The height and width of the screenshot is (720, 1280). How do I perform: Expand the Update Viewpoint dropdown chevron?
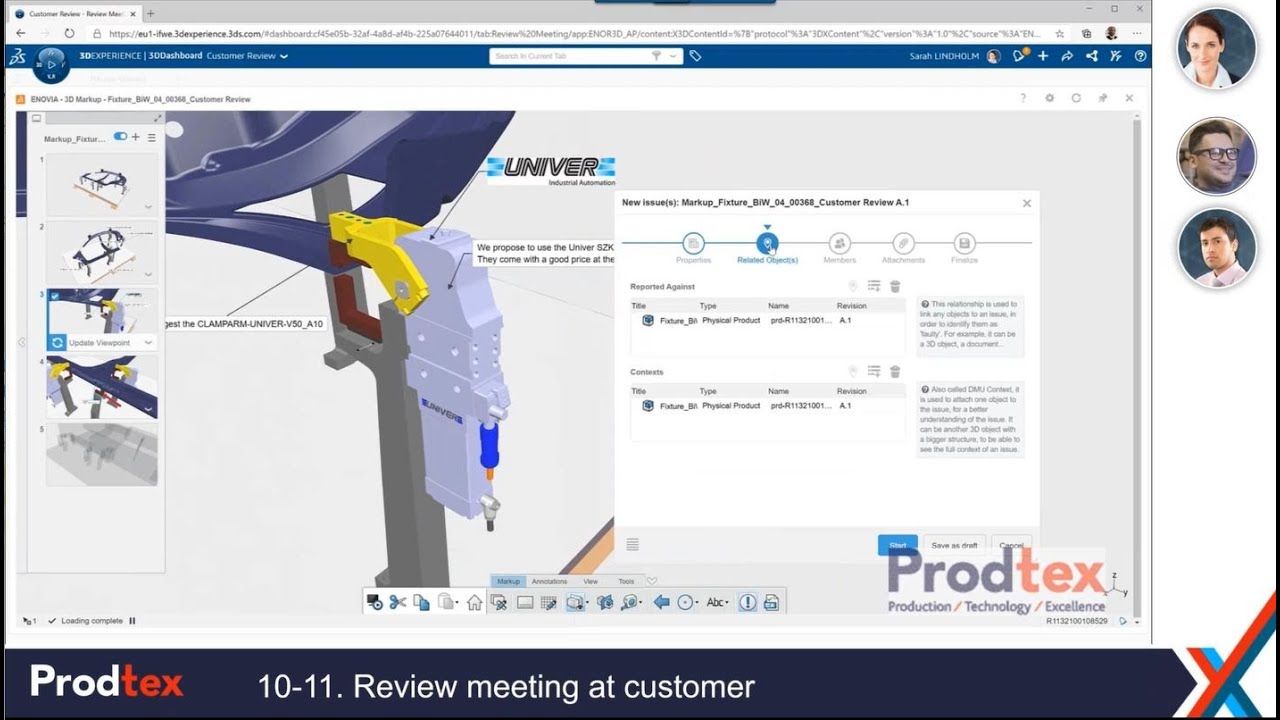point(149,343)
